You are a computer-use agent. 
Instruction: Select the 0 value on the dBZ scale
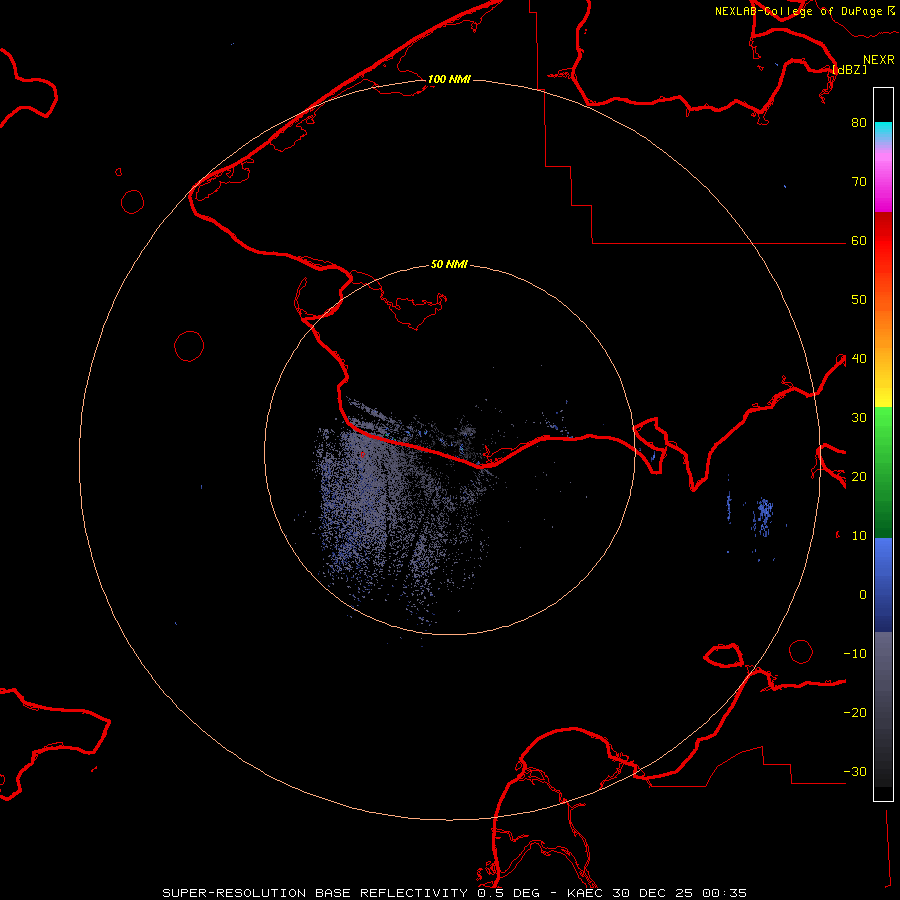(863, 595)
